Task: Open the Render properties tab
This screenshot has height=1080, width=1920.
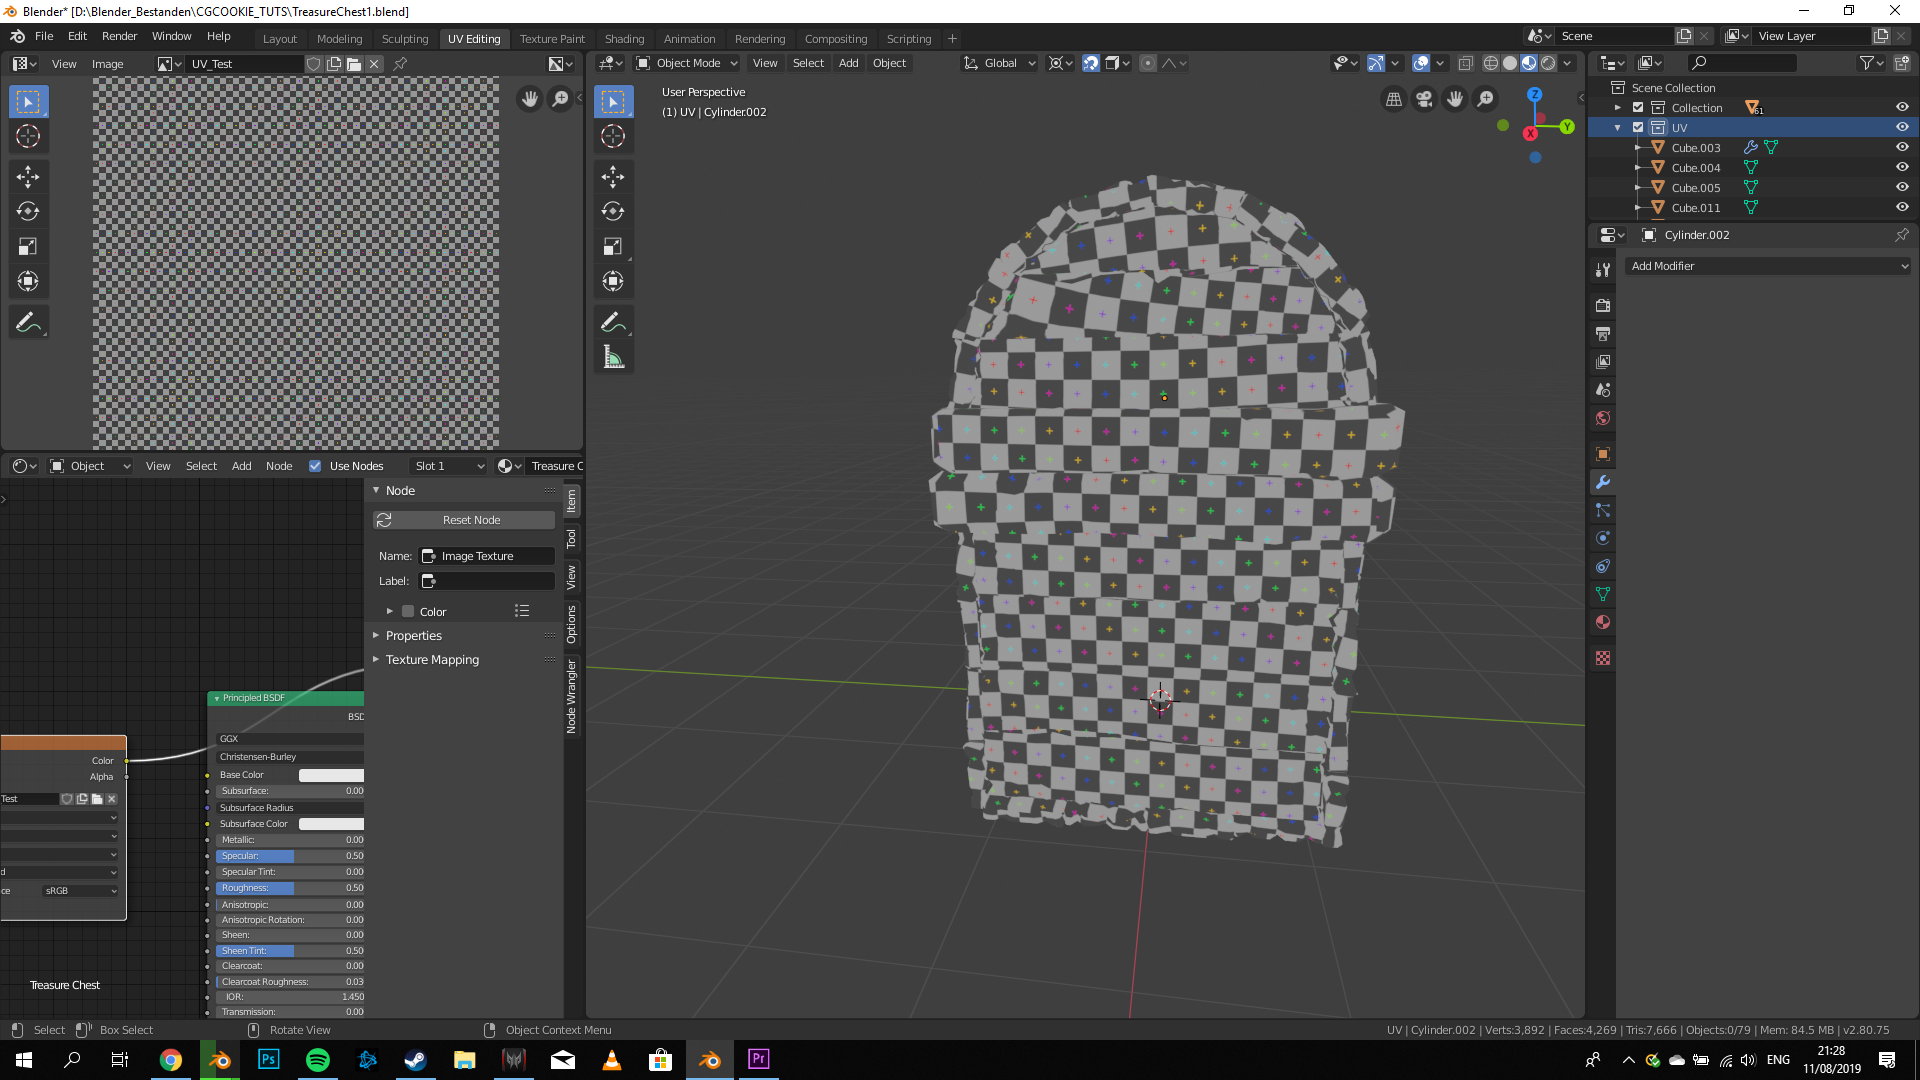Action: pos(1603,306)
